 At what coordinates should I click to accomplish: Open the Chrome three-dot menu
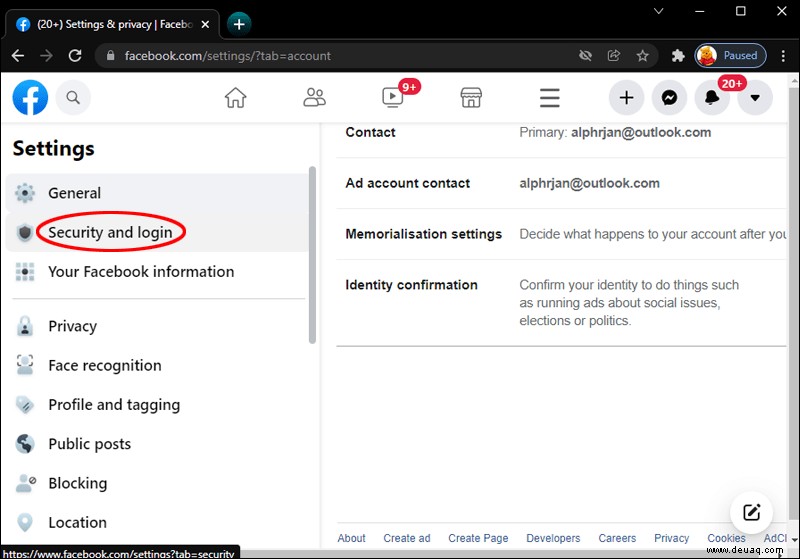click(783, 56)
